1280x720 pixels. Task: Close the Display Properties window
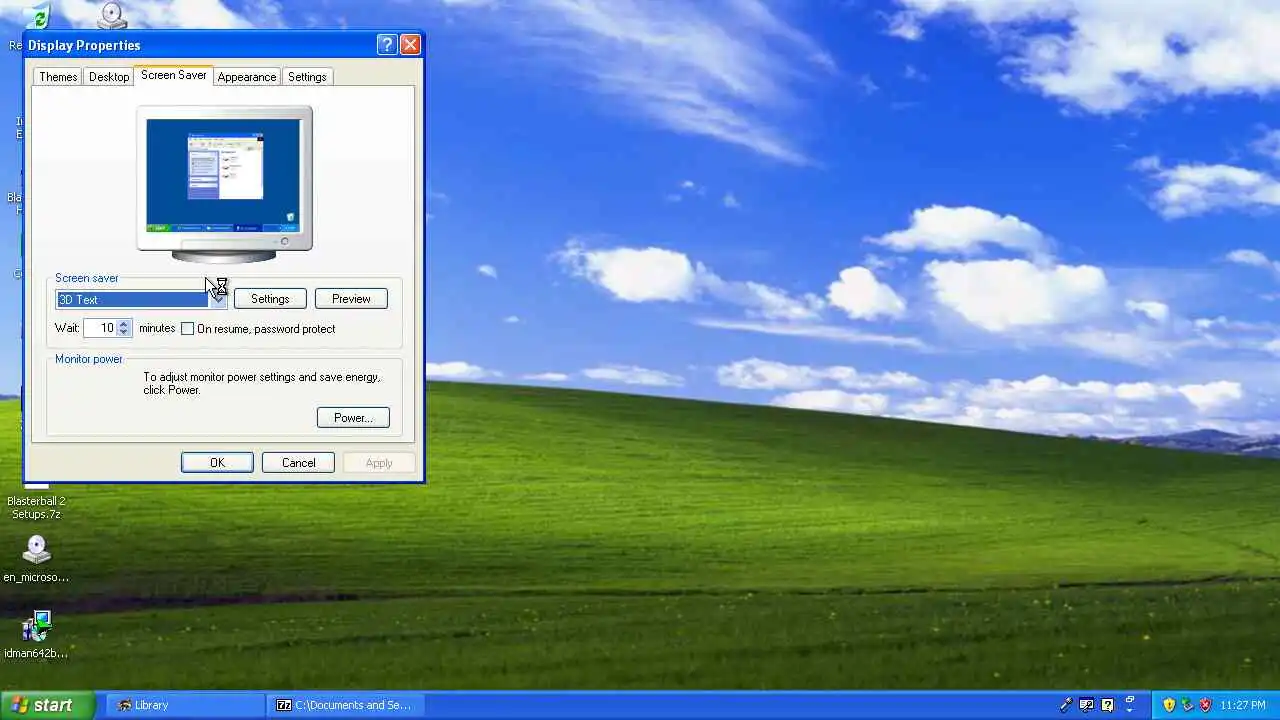[x=410, y=45]
